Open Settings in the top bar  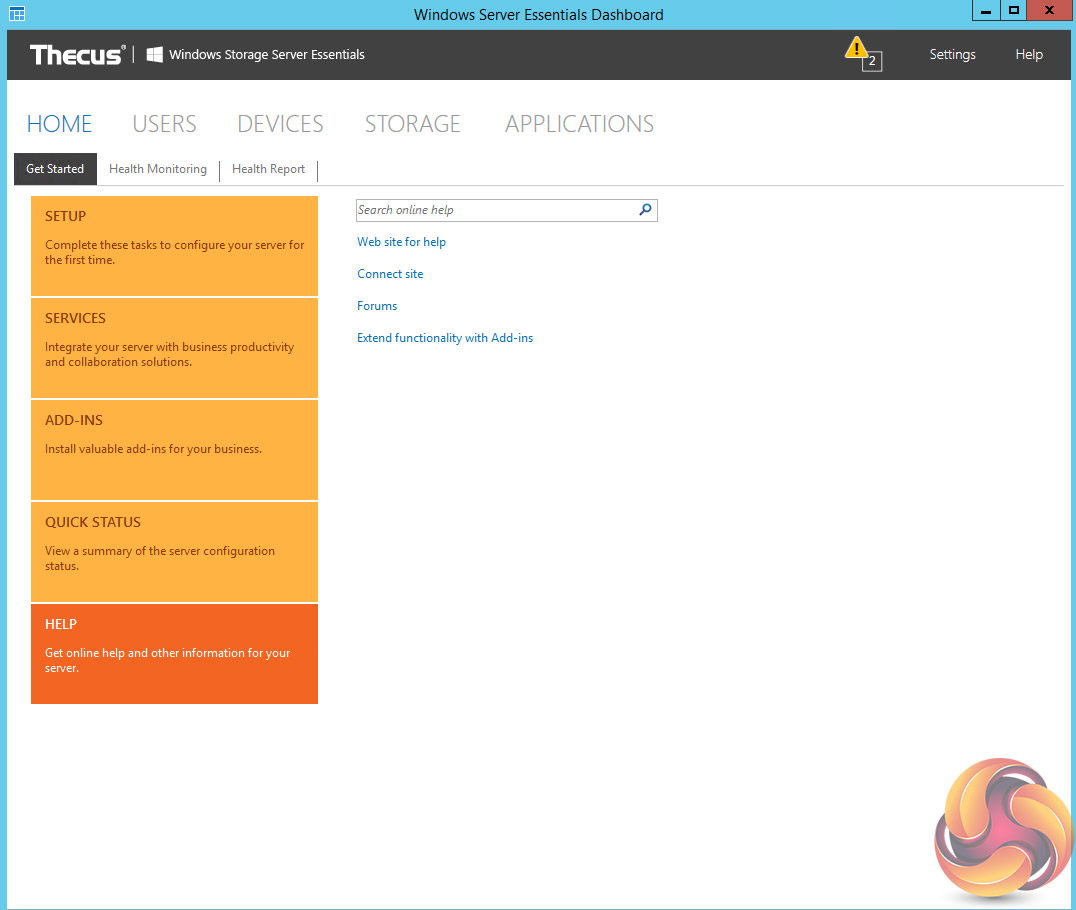tap(952, 55)
